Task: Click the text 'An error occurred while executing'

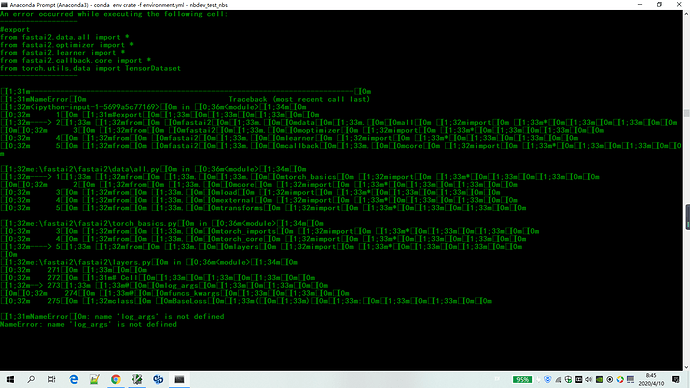Action: coord(72,14)
